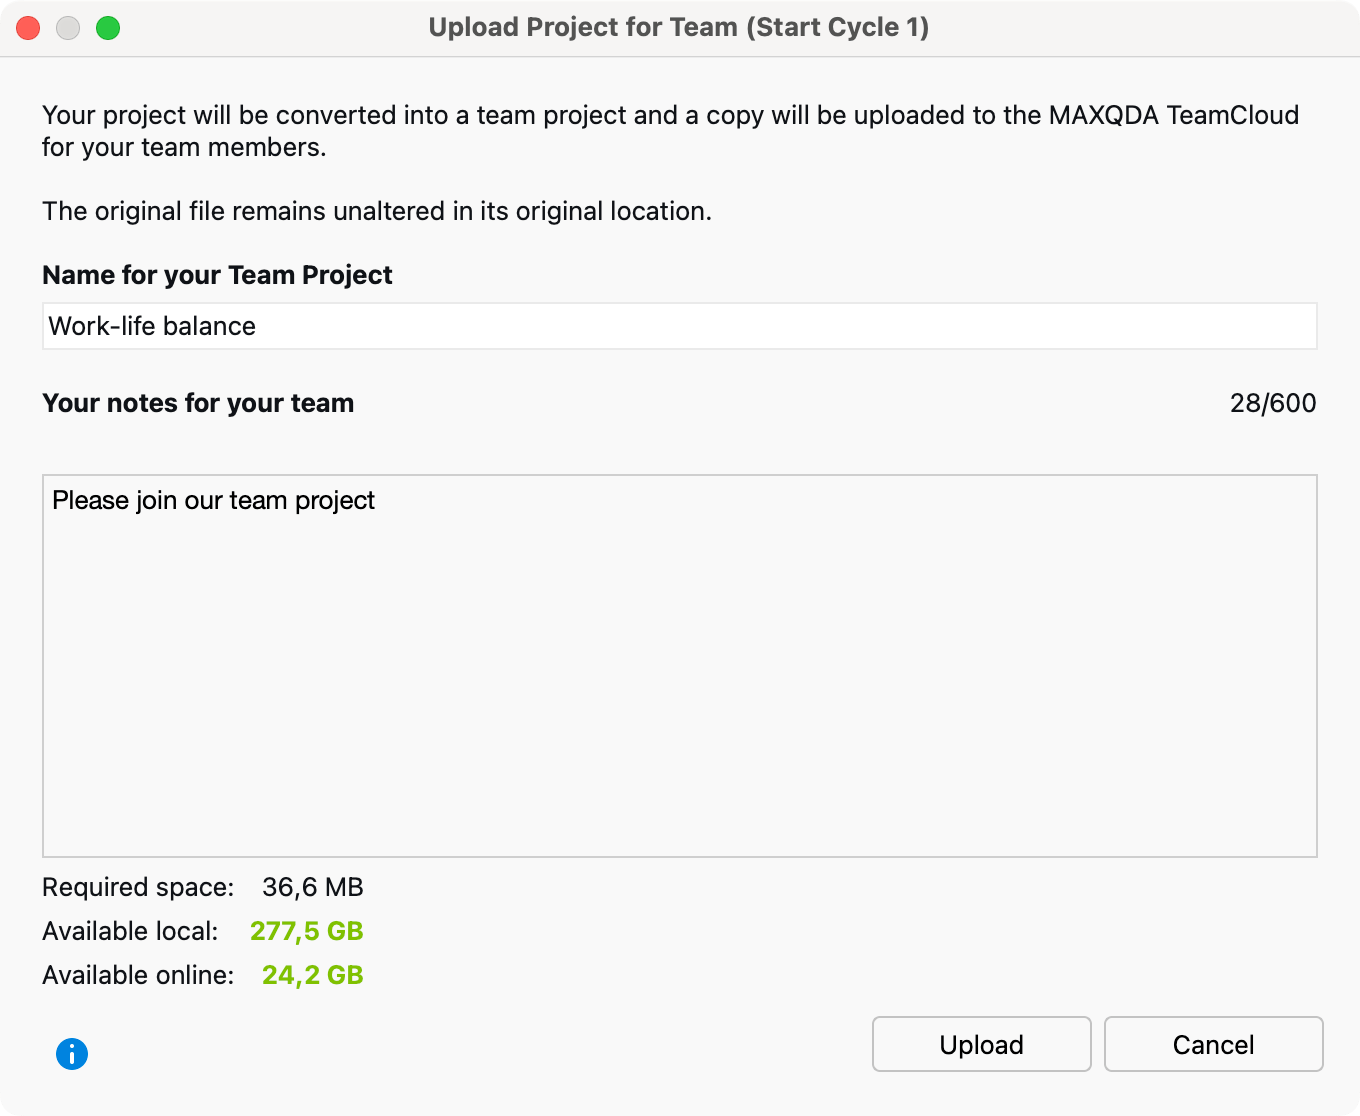Click the 24,2 GB available online value
This screenshot has height=1116, width=1360.
(312, 975)
